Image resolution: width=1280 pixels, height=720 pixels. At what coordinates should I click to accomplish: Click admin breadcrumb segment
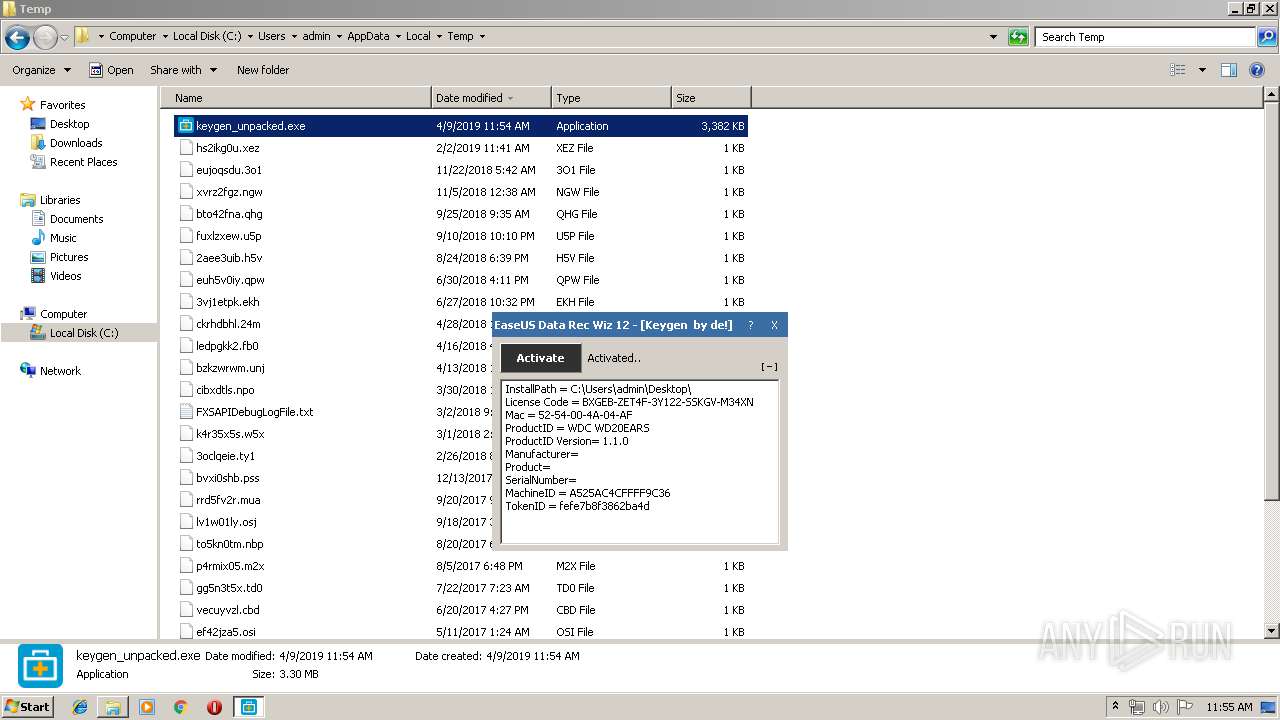(316, 36)
